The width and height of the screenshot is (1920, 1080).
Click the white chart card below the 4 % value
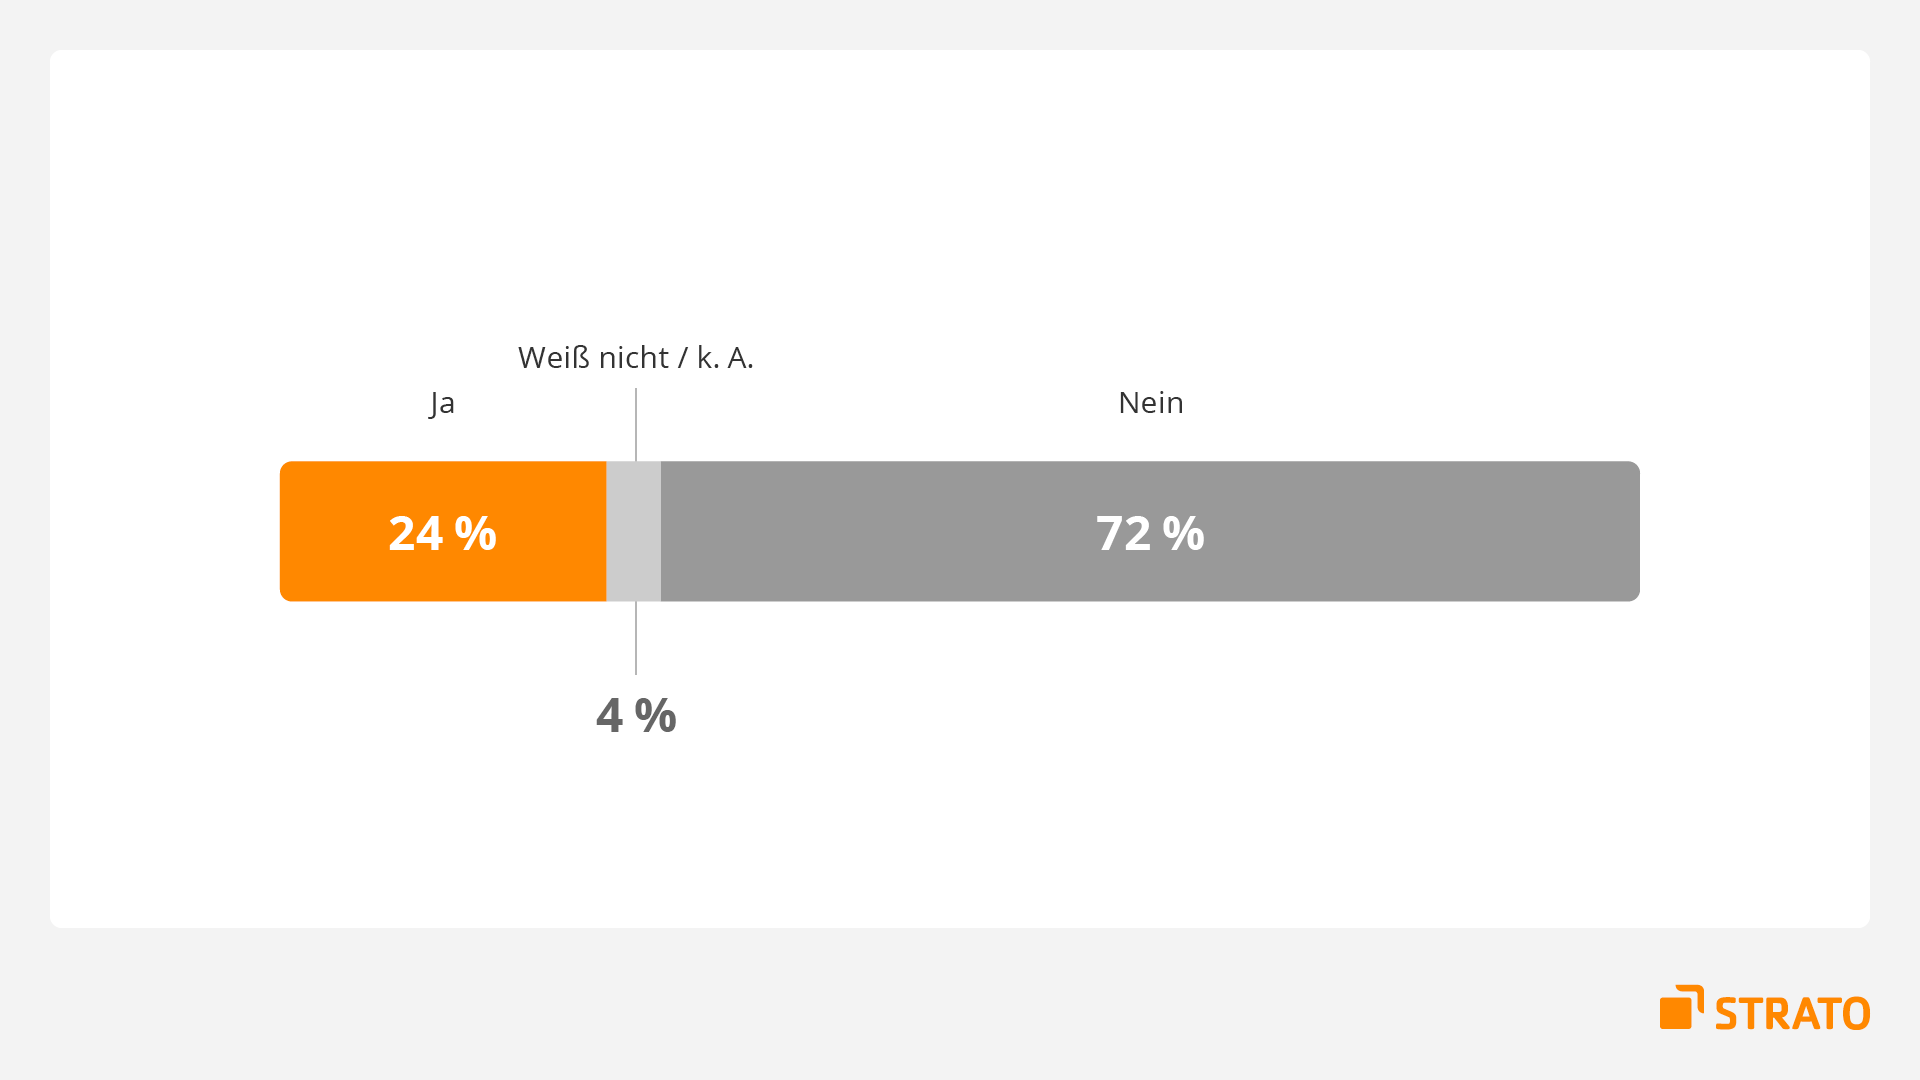(x=960, y=830)
